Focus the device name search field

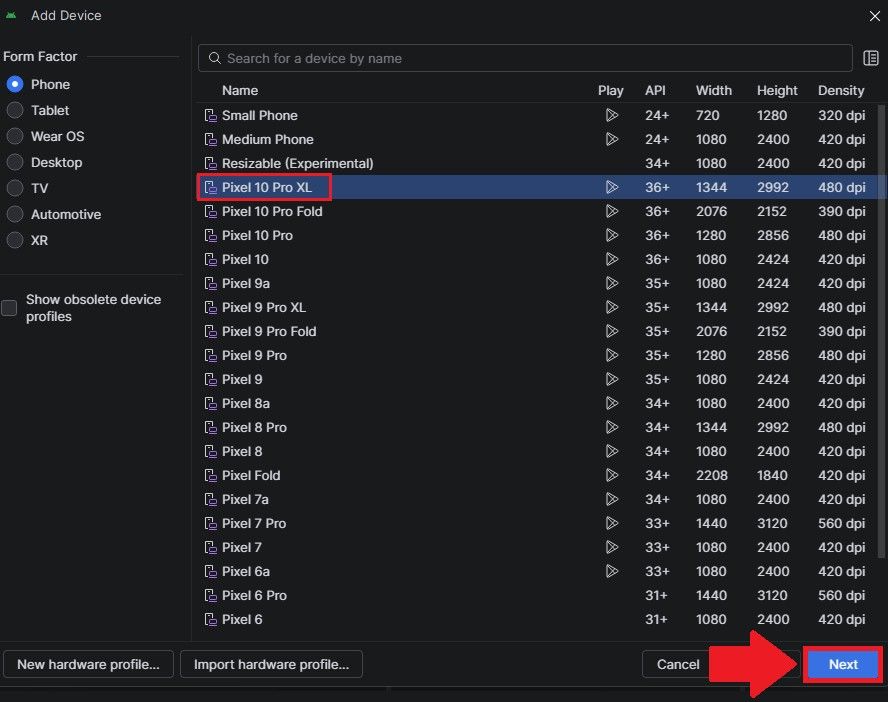[x=525, y=58]
